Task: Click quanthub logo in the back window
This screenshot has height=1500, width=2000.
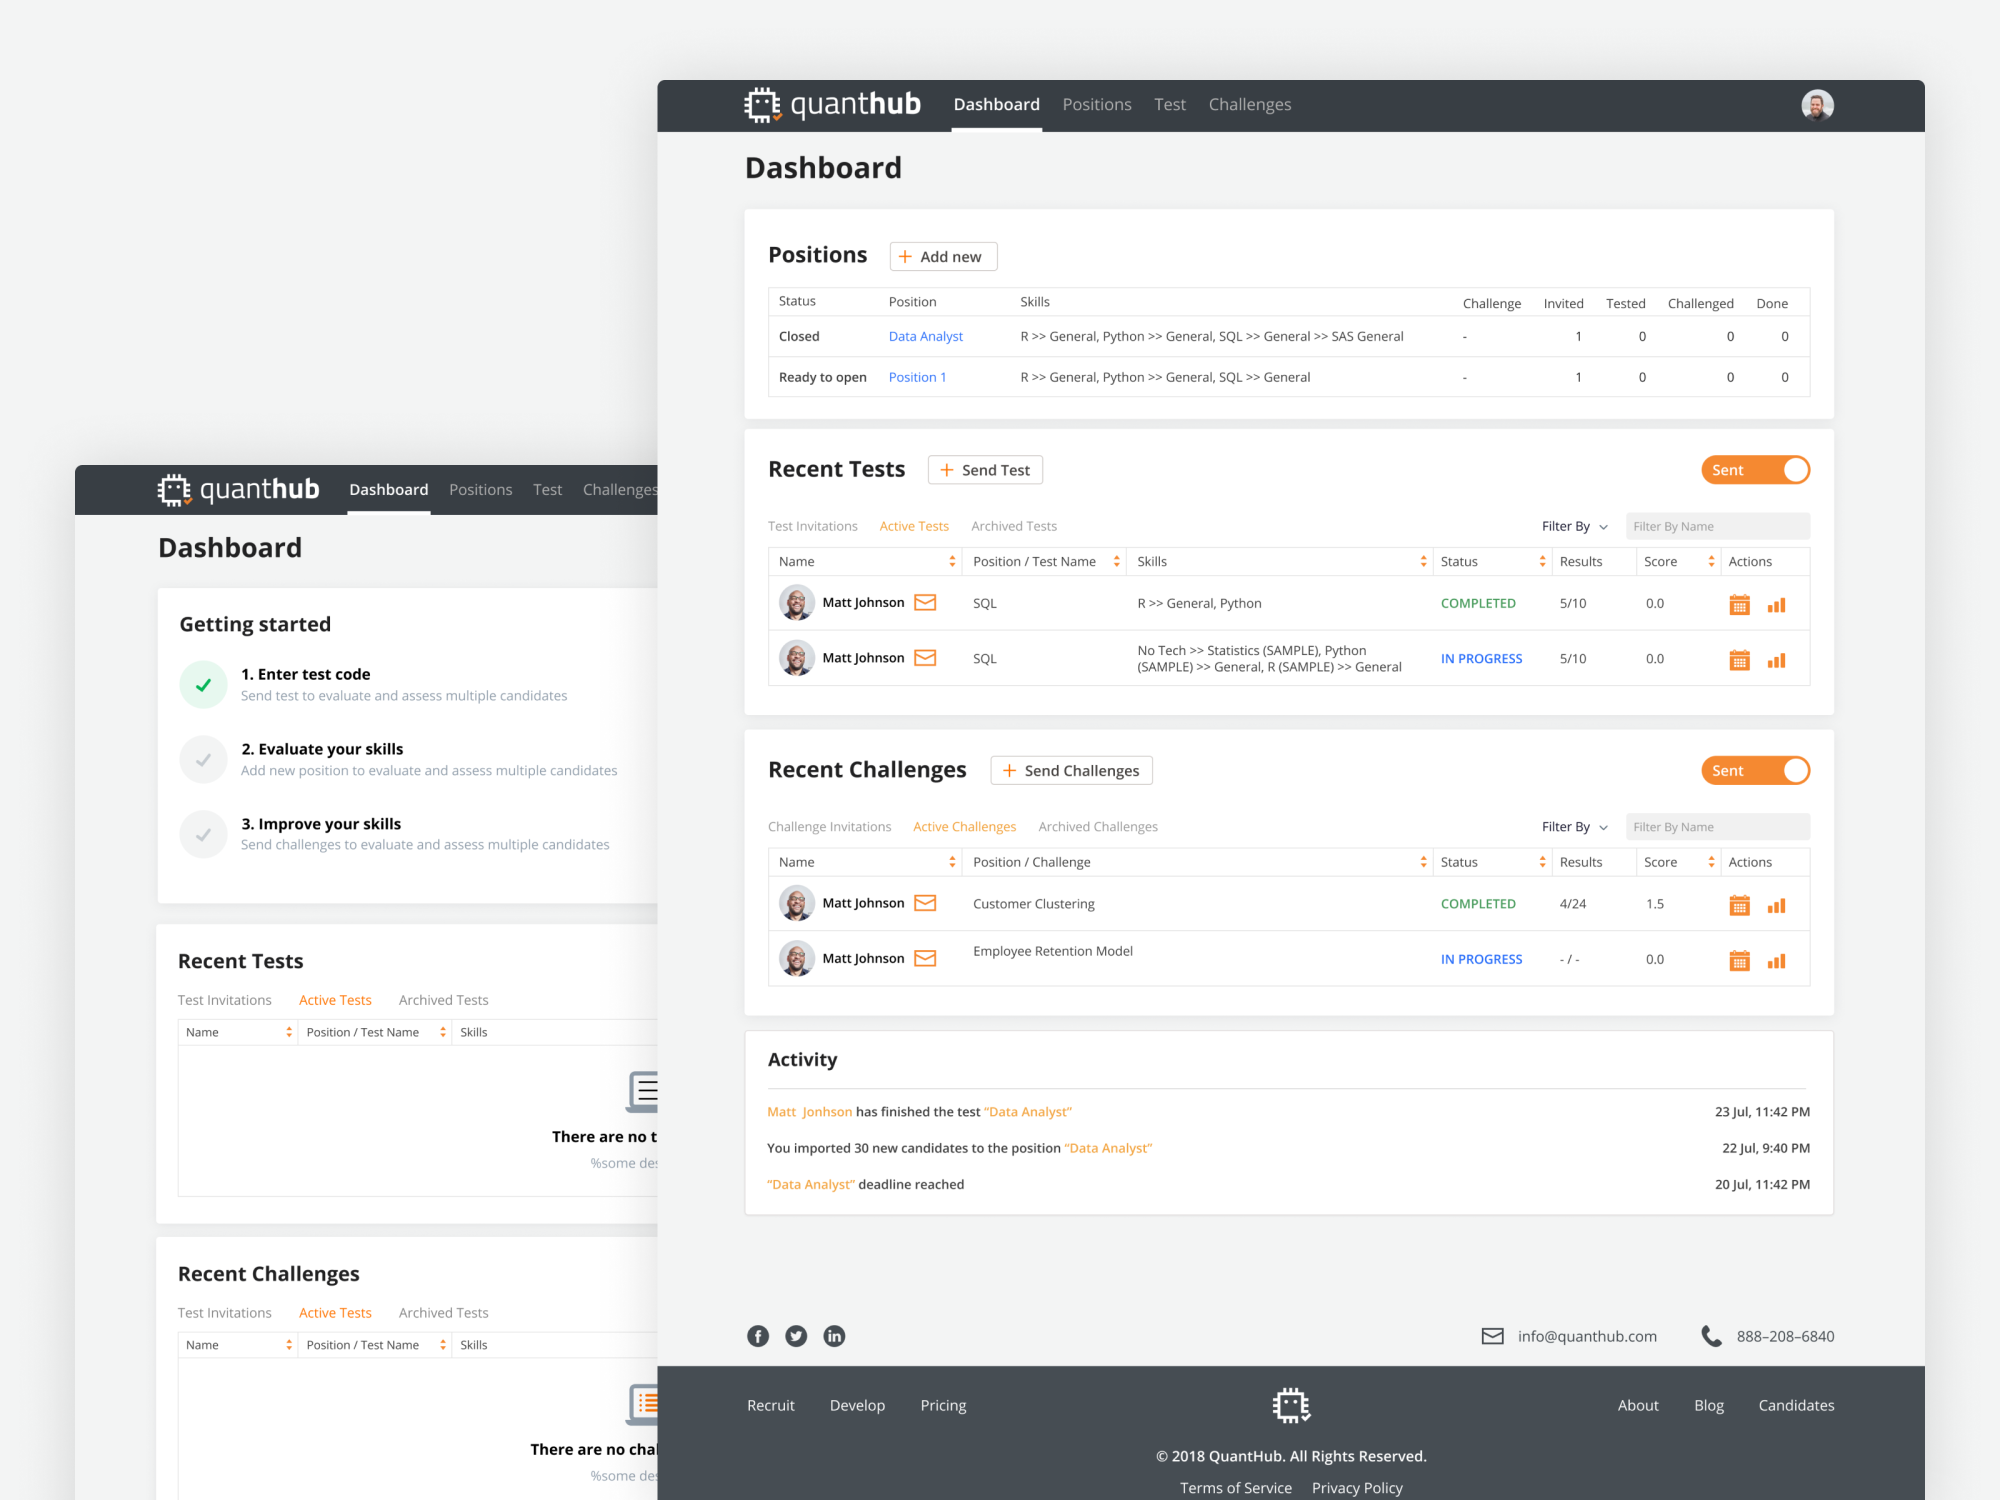Action: [x=238, y=489]
